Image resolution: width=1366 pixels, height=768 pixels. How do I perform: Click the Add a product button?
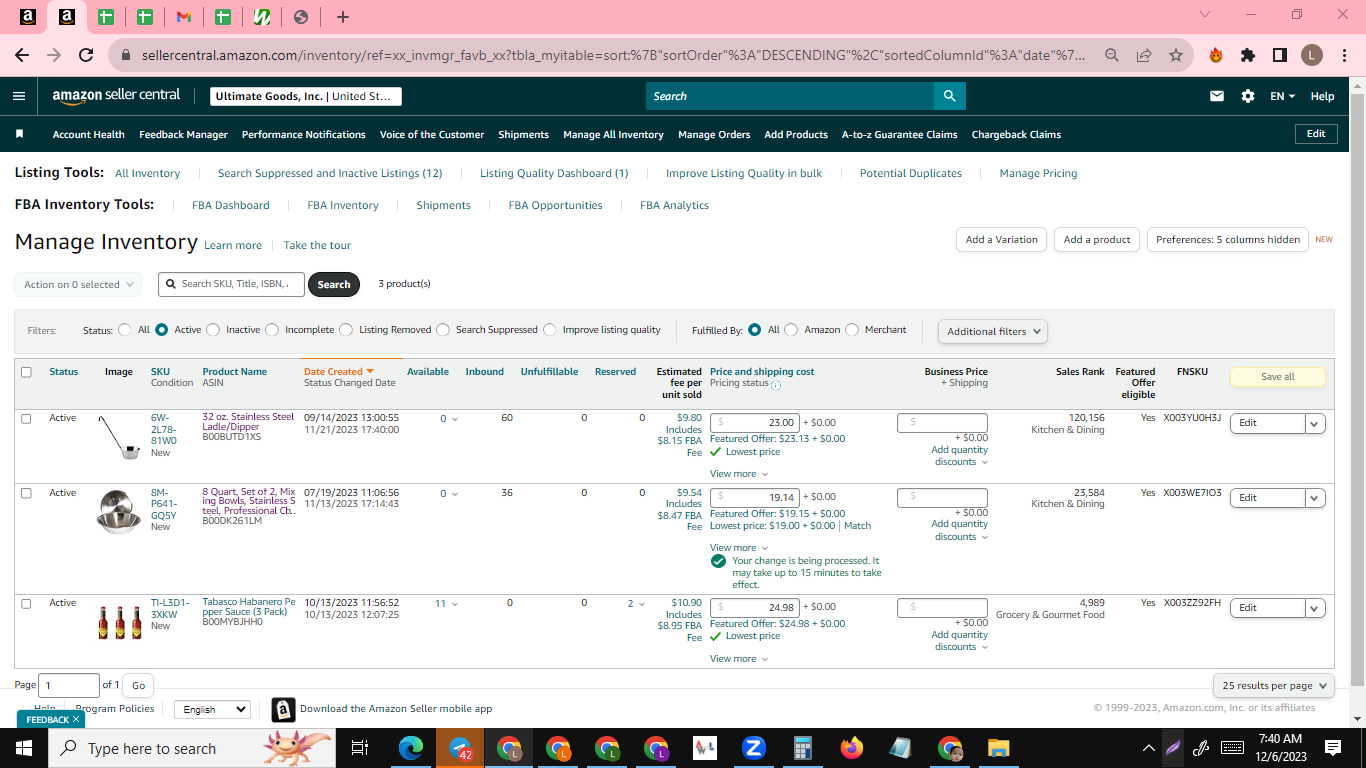point(1097,240)
